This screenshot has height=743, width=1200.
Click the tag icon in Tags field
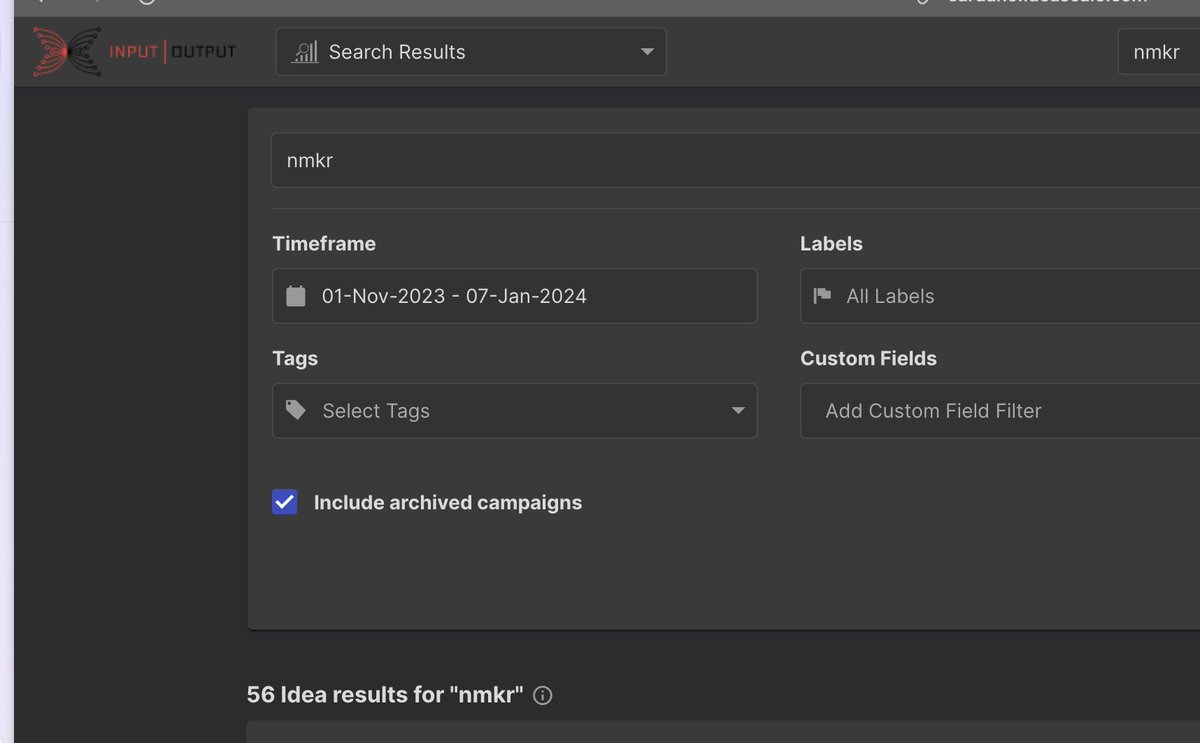click(296, 410)
